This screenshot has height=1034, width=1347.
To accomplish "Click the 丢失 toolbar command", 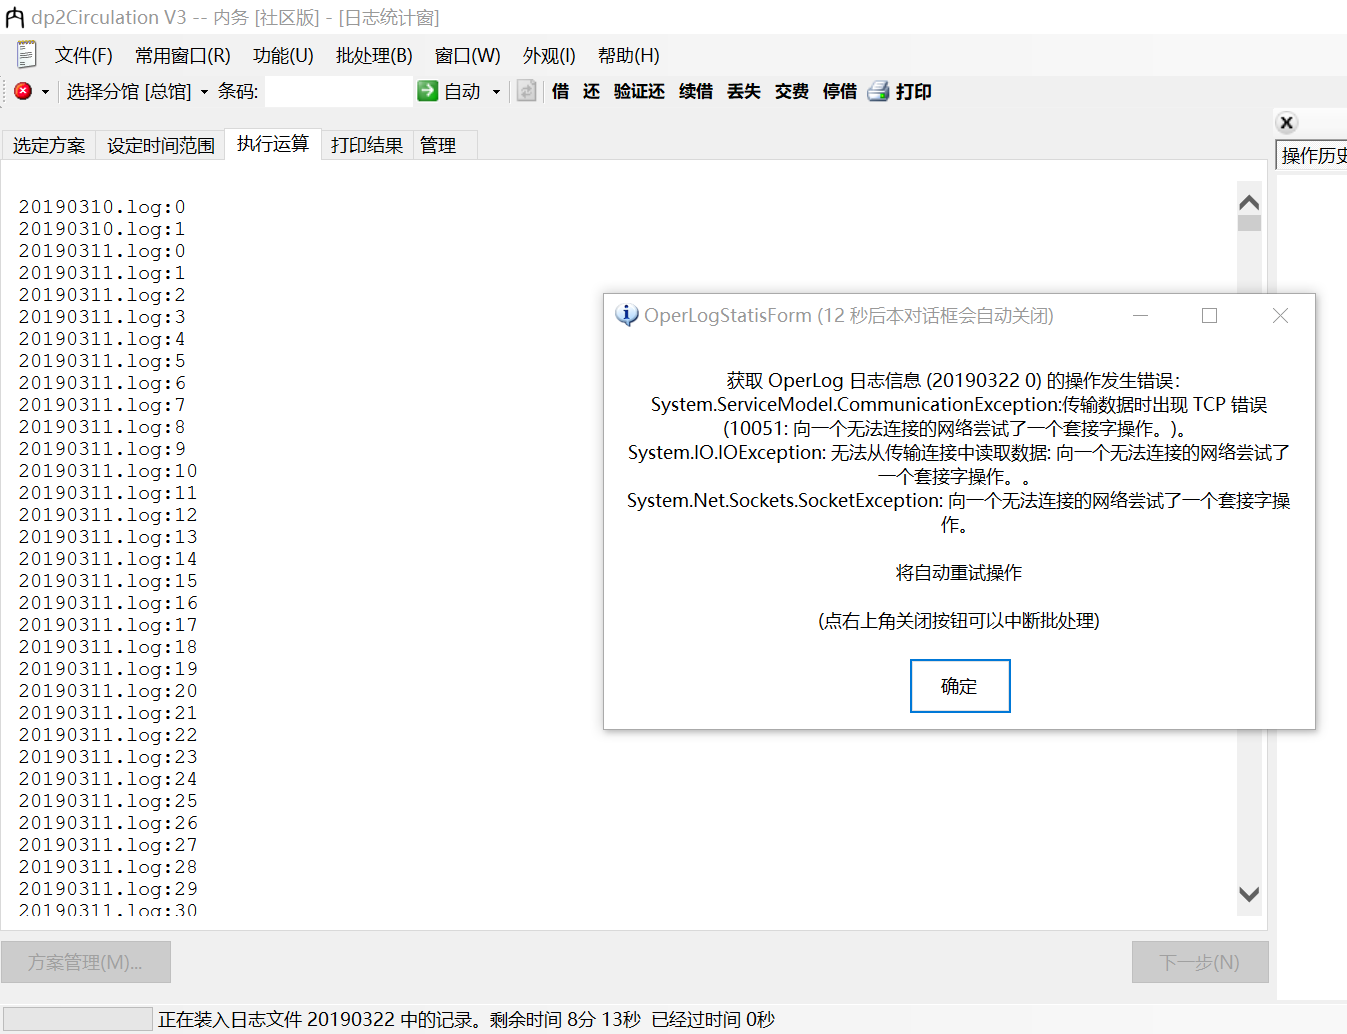I will click(x=743, y=91).
